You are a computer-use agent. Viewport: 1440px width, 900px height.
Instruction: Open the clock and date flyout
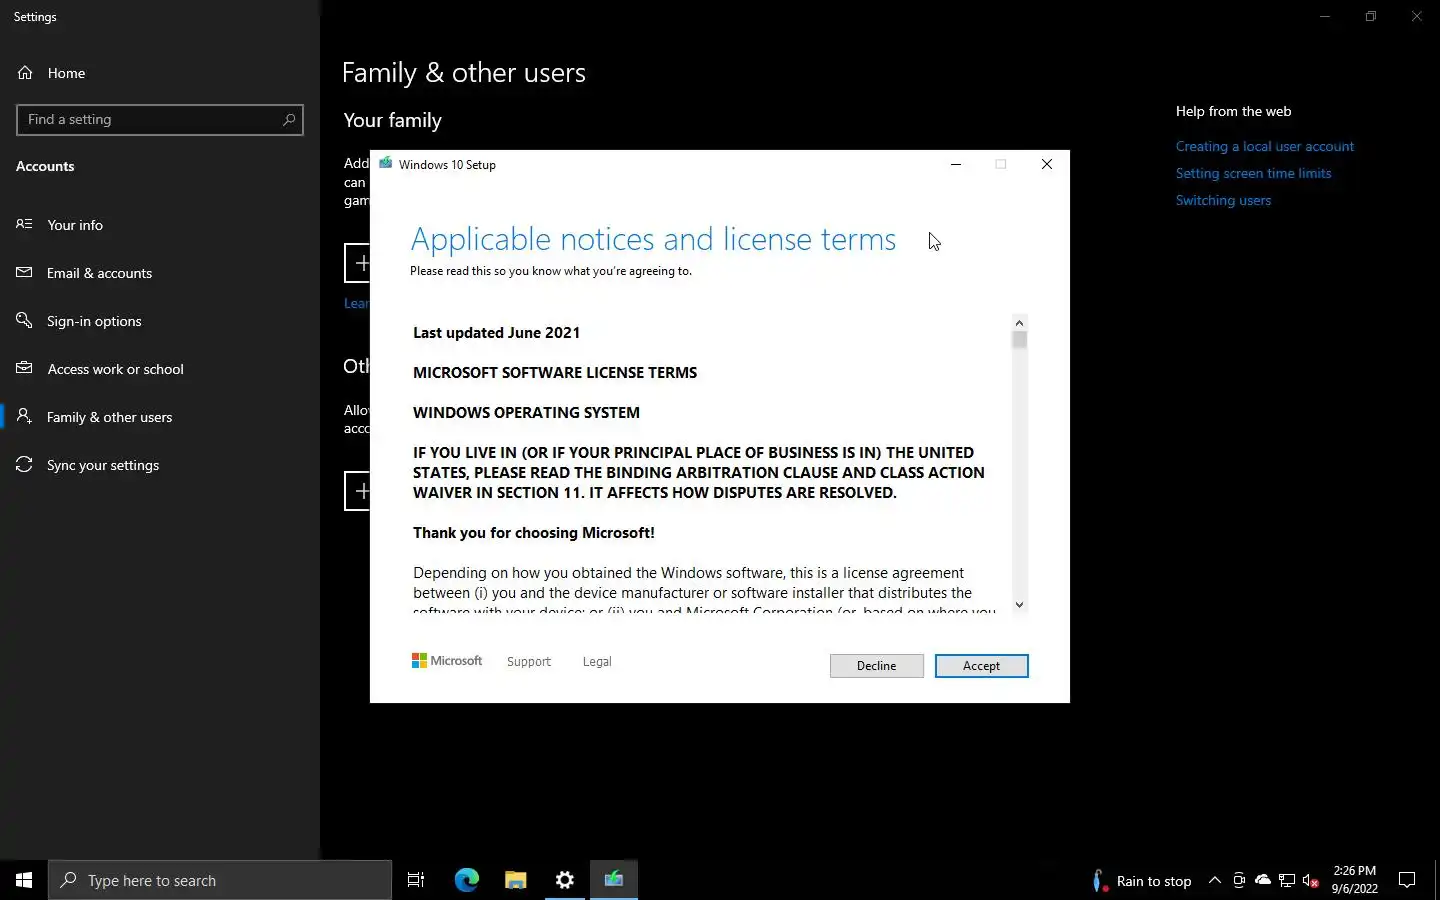[1354, 880]
